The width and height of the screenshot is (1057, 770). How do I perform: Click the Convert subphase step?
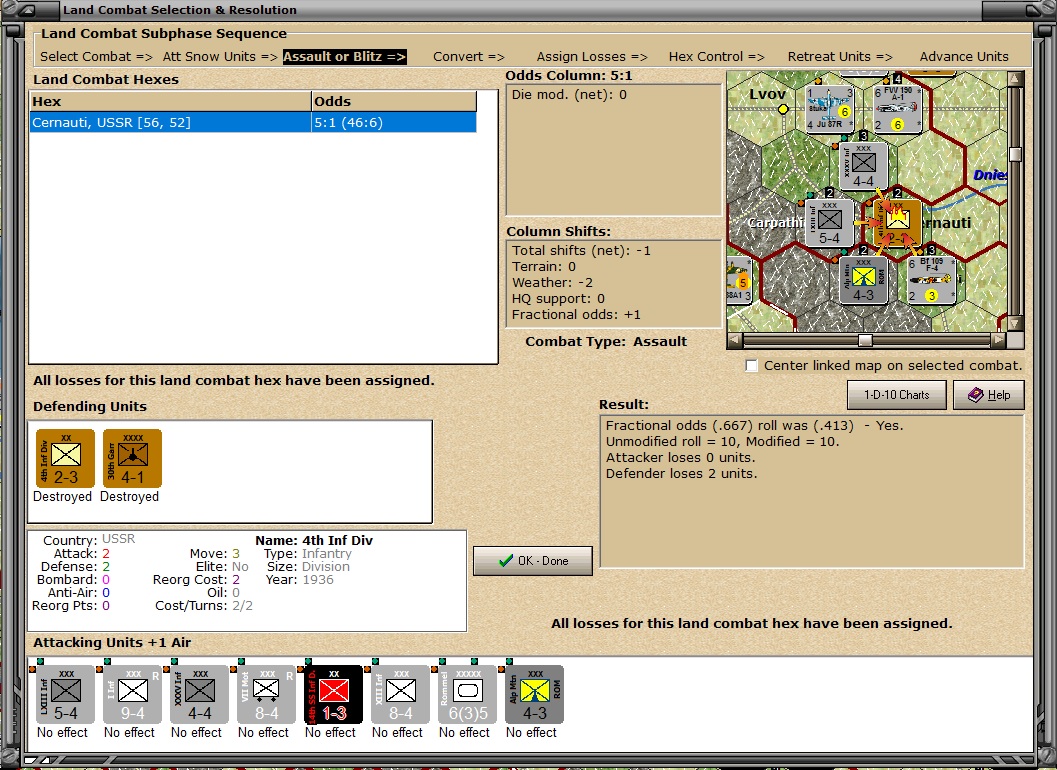(x=469, y=57)
